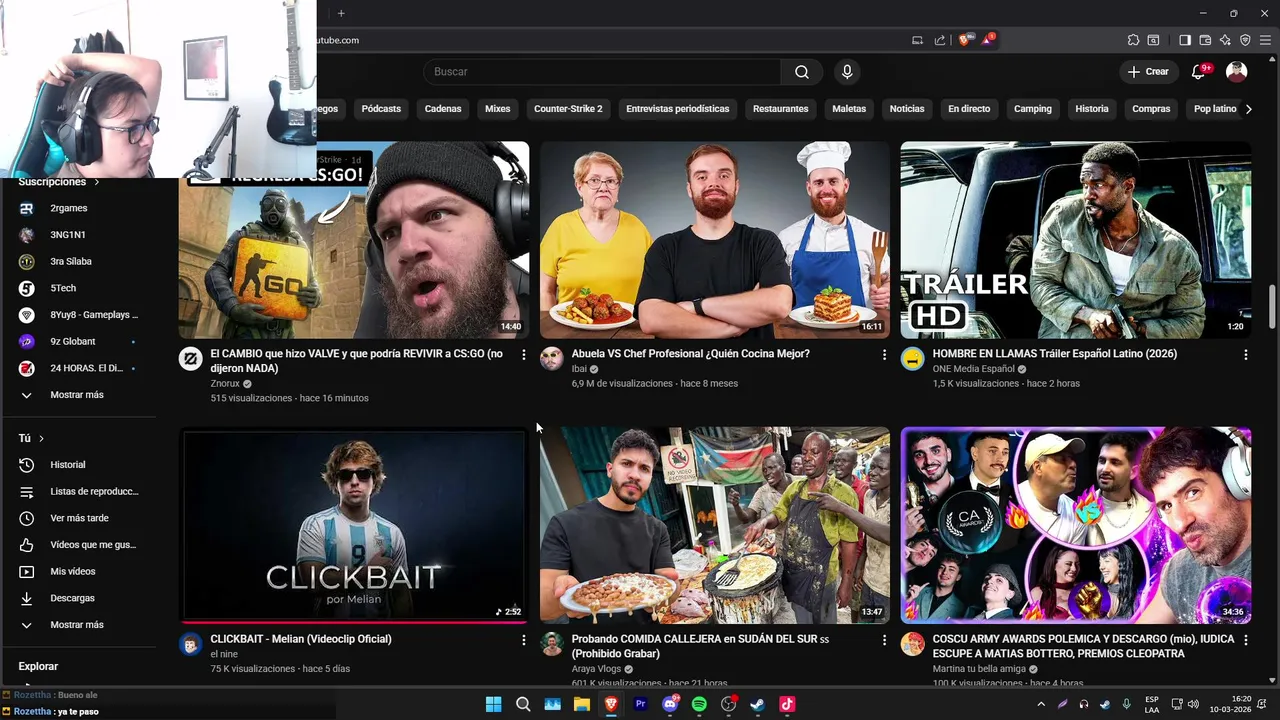Open Premiere Pro from the taskbar
Screen dimensions: 1280x720
641,704
